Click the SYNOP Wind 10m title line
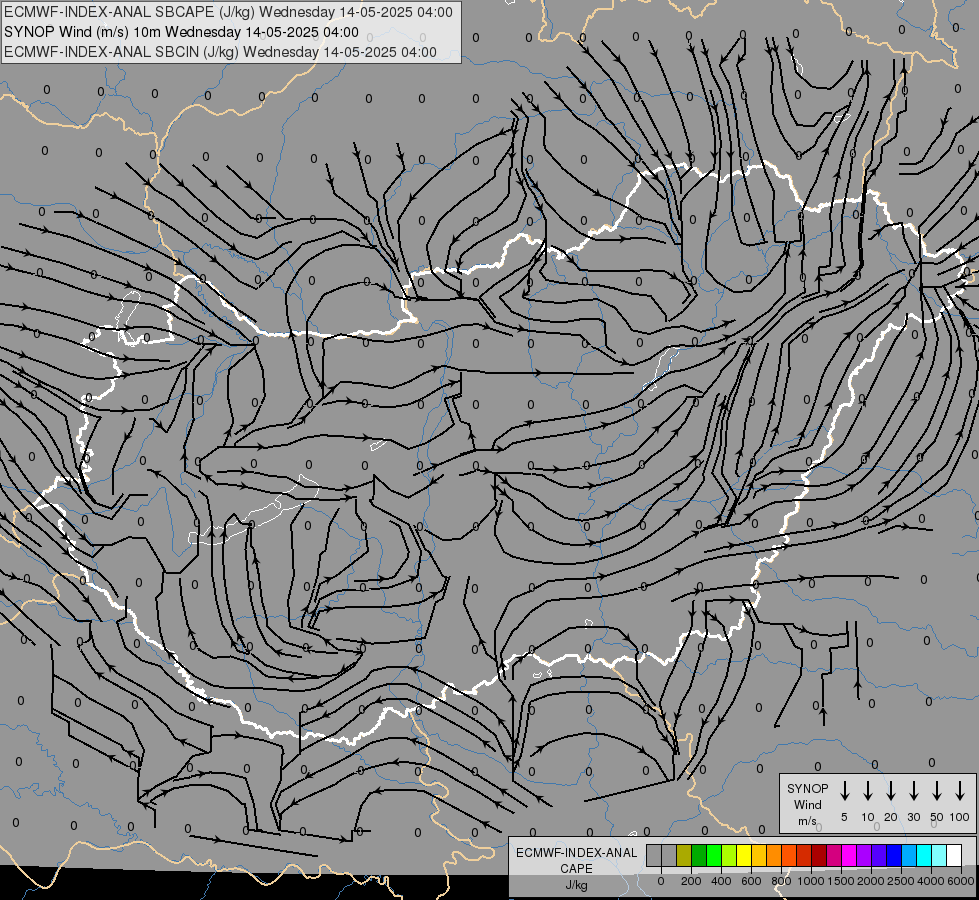This screenshot has width=979, height=900. pos(181,32)
